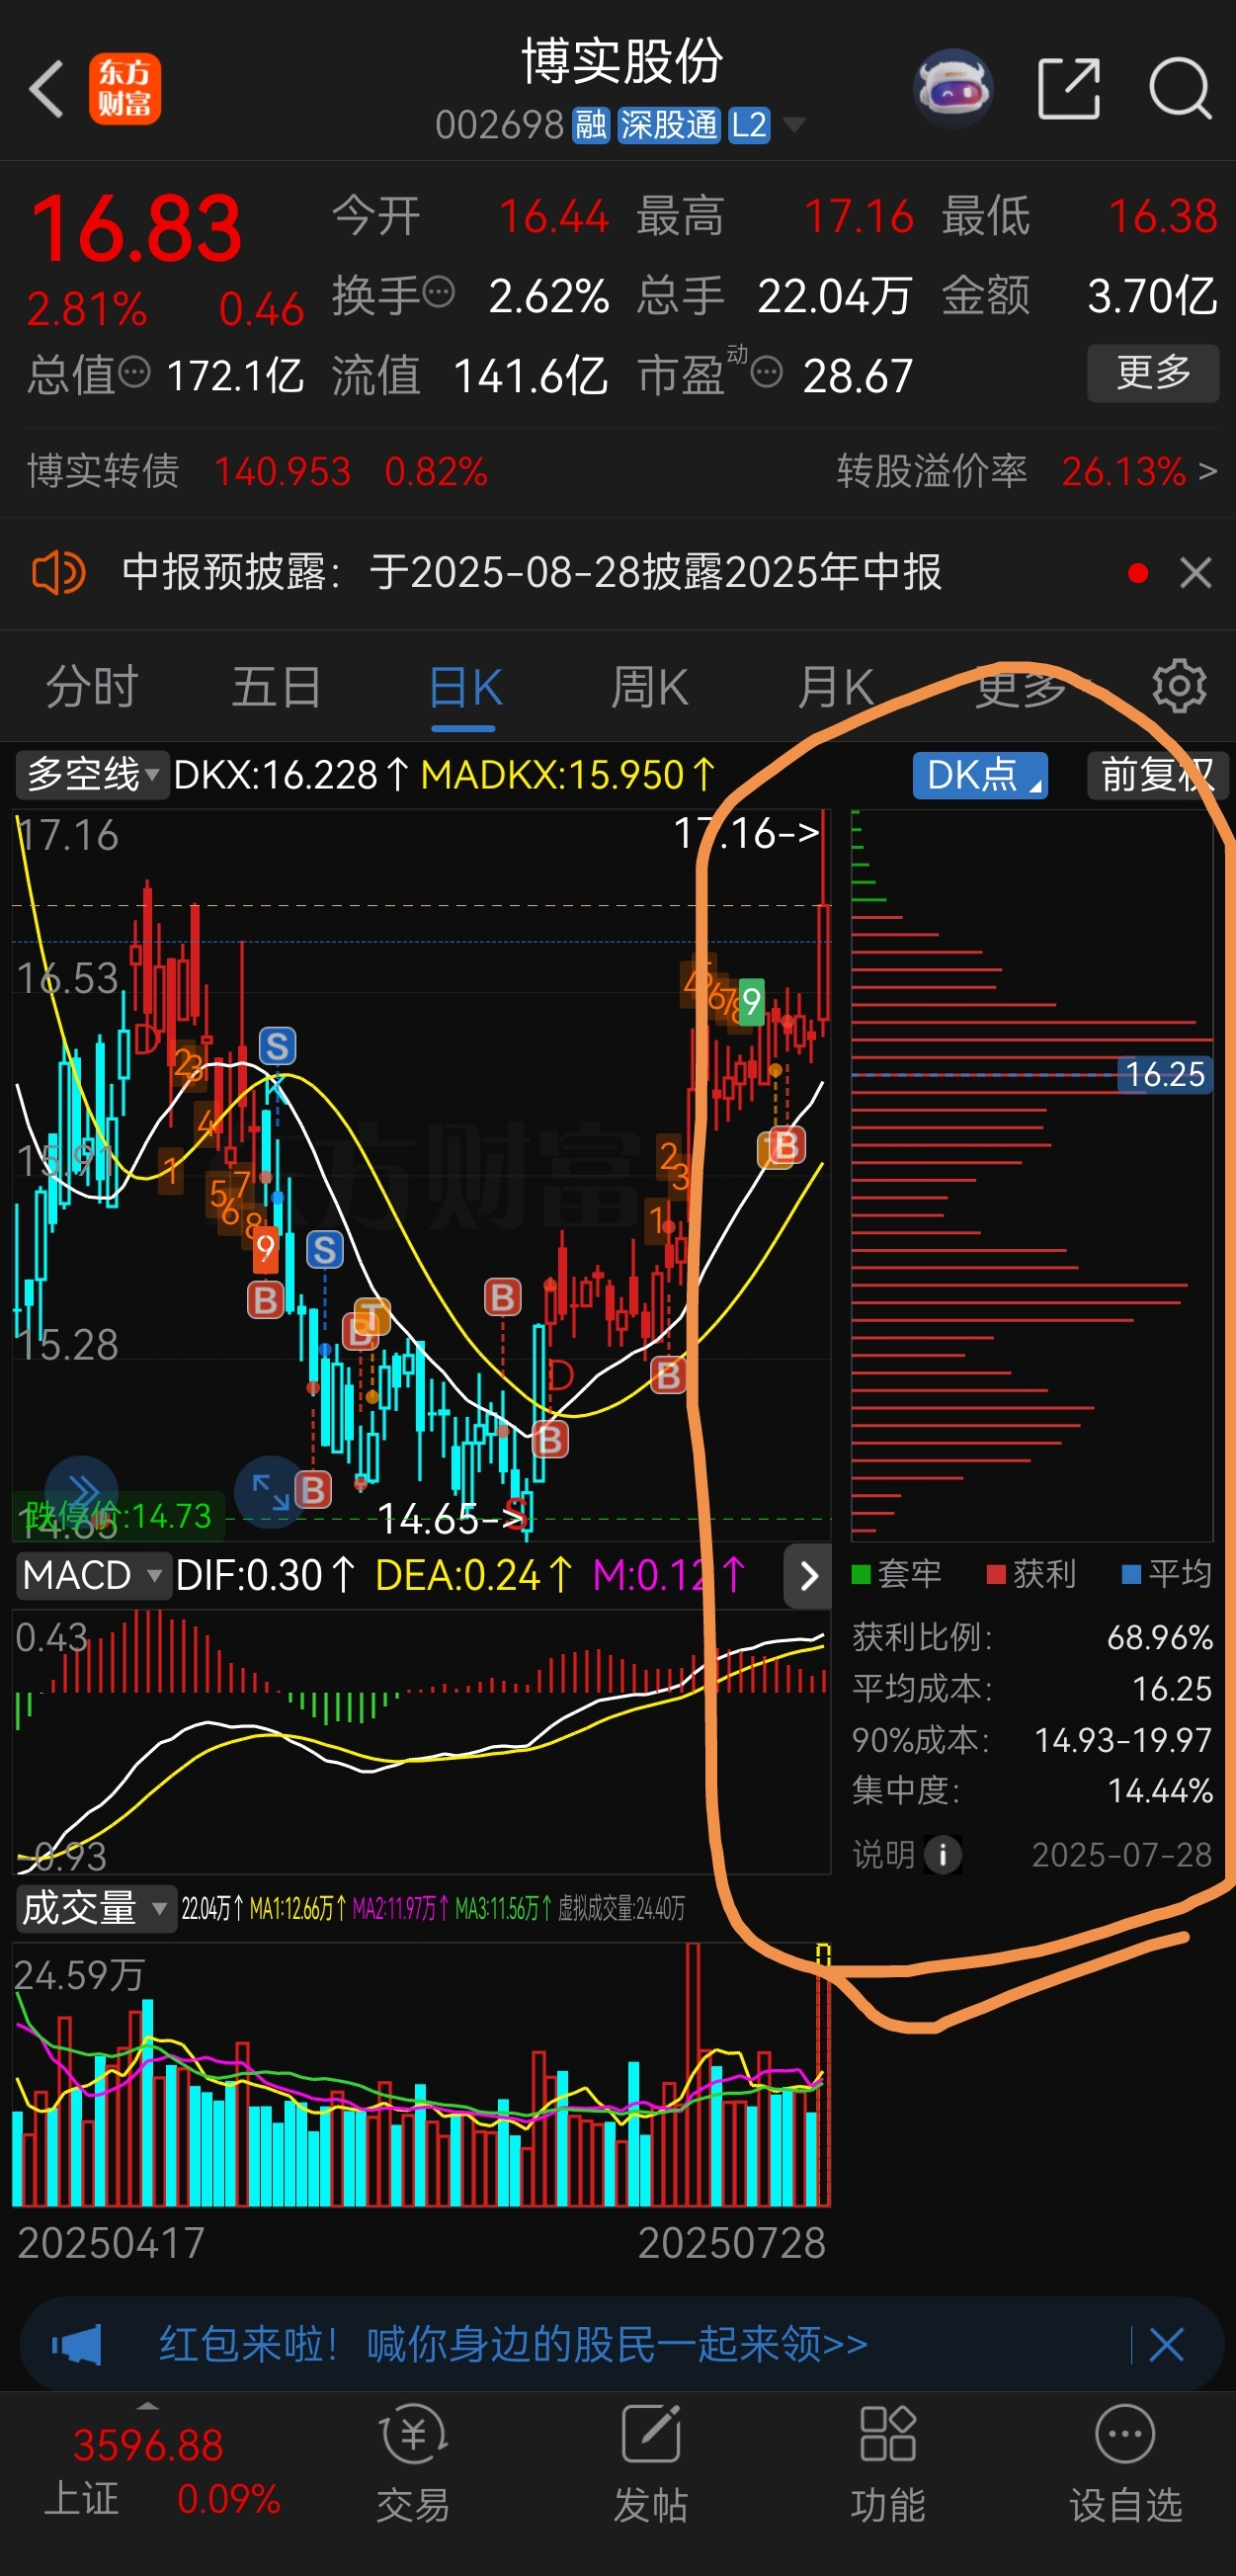This screenshot has width=1236, height=2576.
Task: Tap the 深股通 badge
Action: 669,125
